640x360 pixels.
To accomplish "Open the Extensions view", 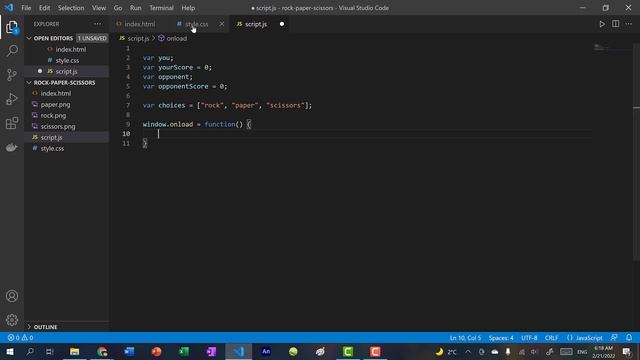I will tap(12, 123).
